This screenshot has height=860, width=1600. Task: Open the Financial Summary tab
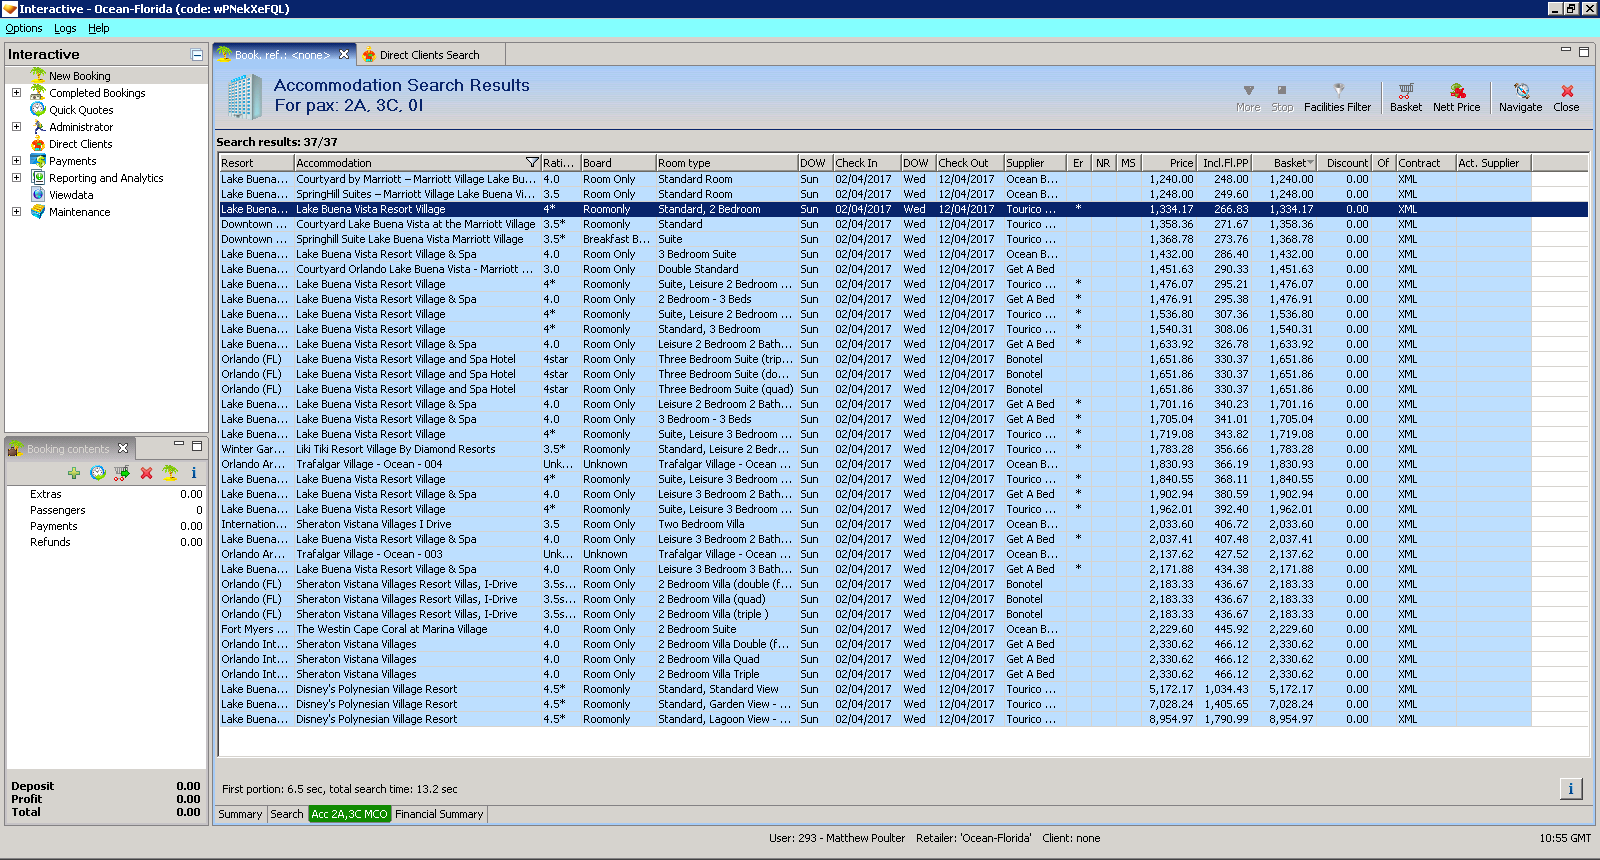pyautogui.click(x=439, y=814)
